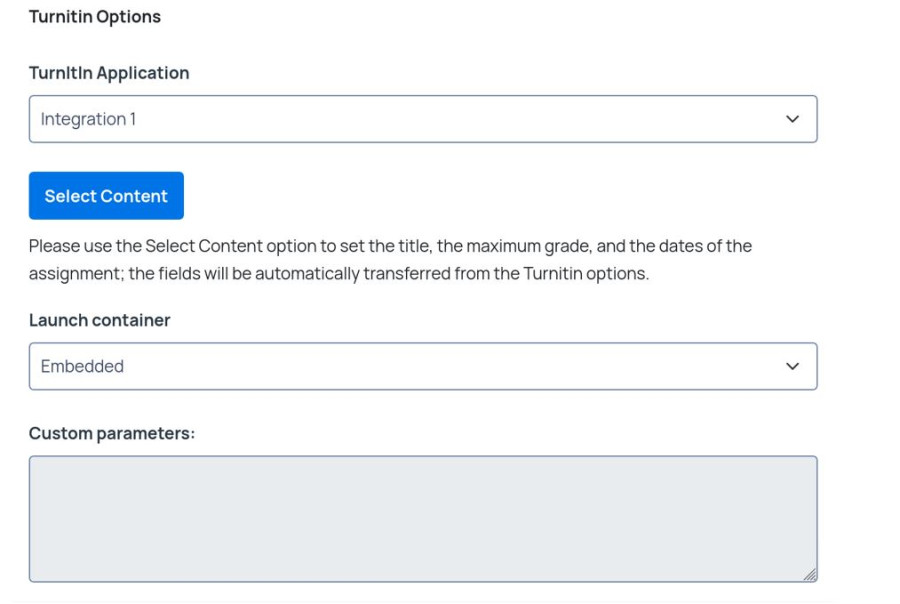
Task: Select the Integration 1 value text
Action: tap(87, 118)
